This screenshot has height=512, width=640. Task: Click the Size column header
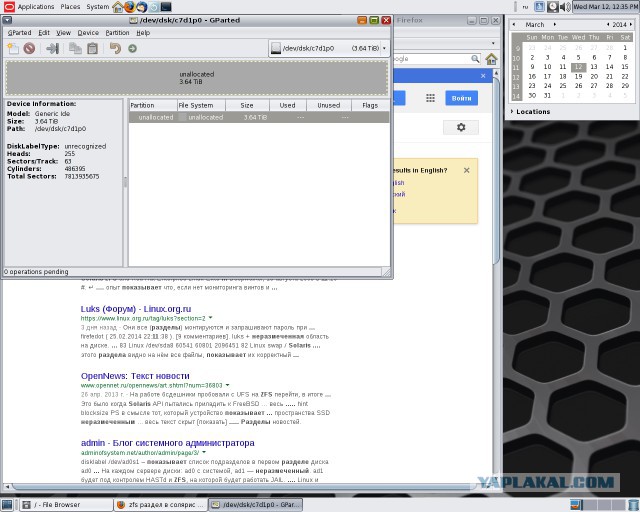[247, 105]
